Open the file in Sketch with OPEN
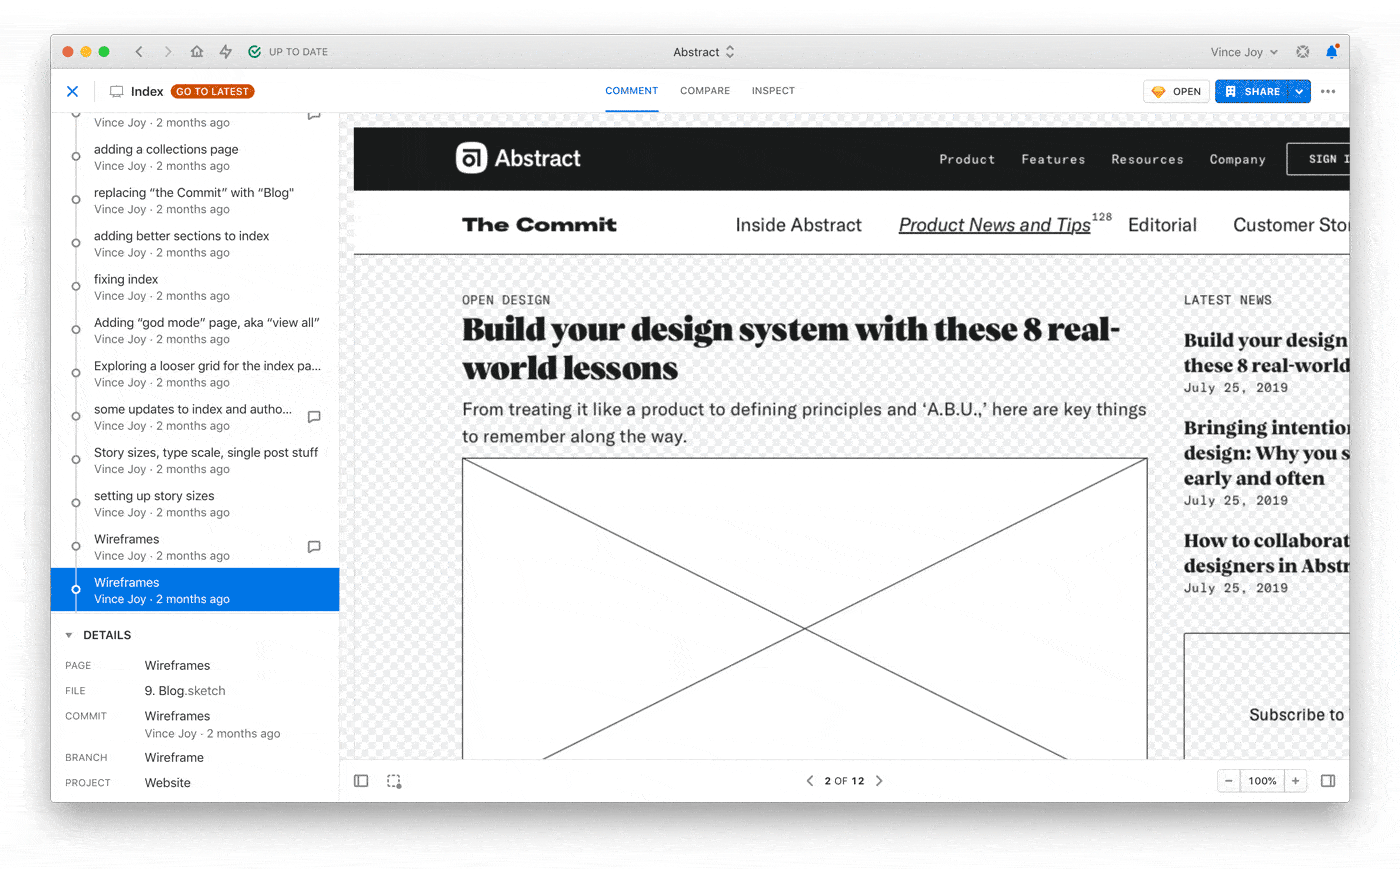The height and width of the screenshot is (869, 1400). tap(1177, 91)
